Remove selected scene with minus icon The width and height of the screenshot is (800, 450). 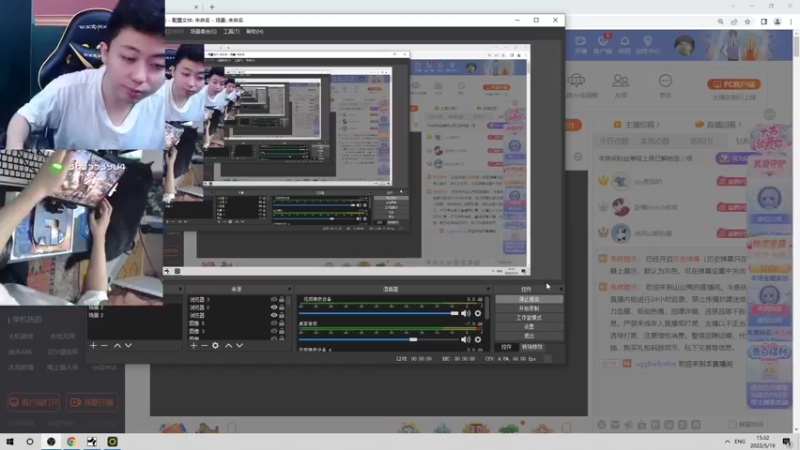tap(104, 345)
